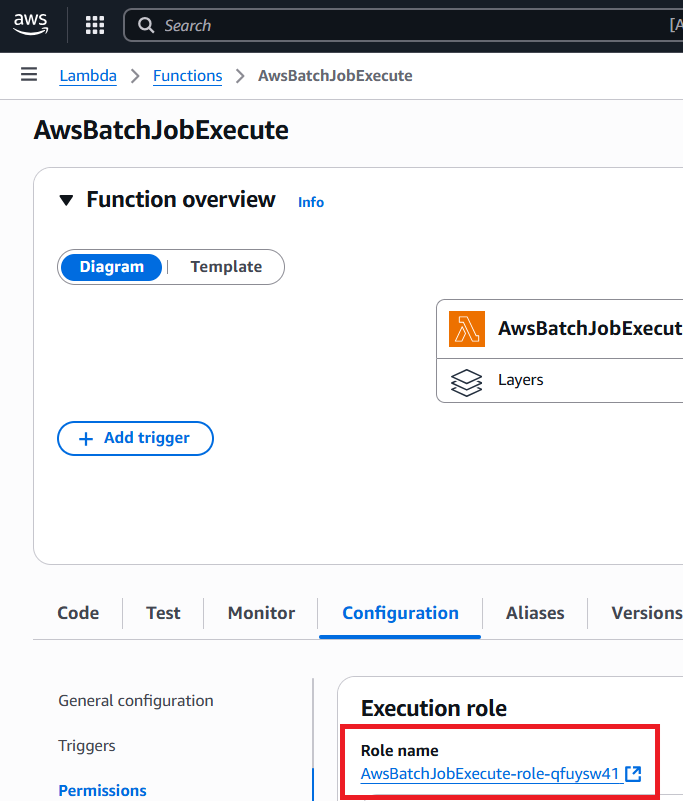
Task: Click the external link icon beside role name
Action: coord(633,774)
